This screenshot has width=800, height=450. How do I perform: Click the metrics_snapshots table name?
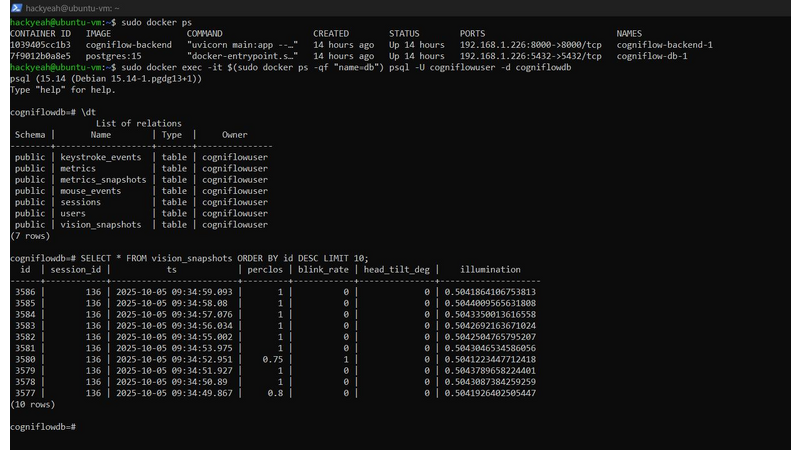pos(103,180)
